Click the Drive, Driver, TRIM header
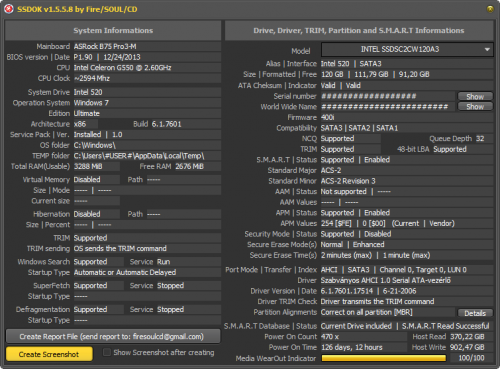 359,30
